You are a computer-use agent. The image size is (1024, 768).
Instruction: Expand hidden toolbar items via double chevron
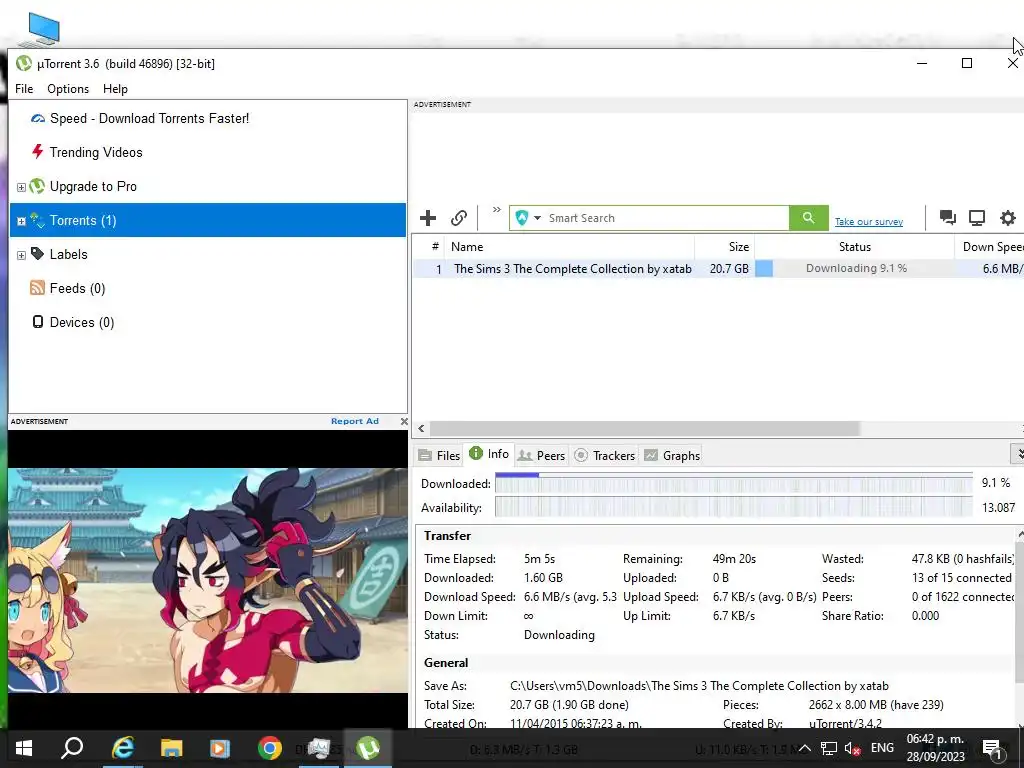point(497,210)
